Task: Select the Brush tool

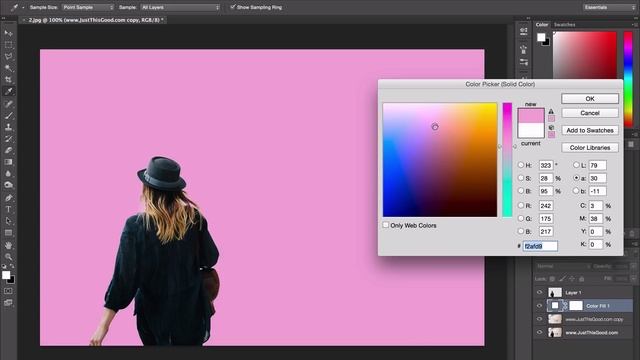Action: click(8, 116)
